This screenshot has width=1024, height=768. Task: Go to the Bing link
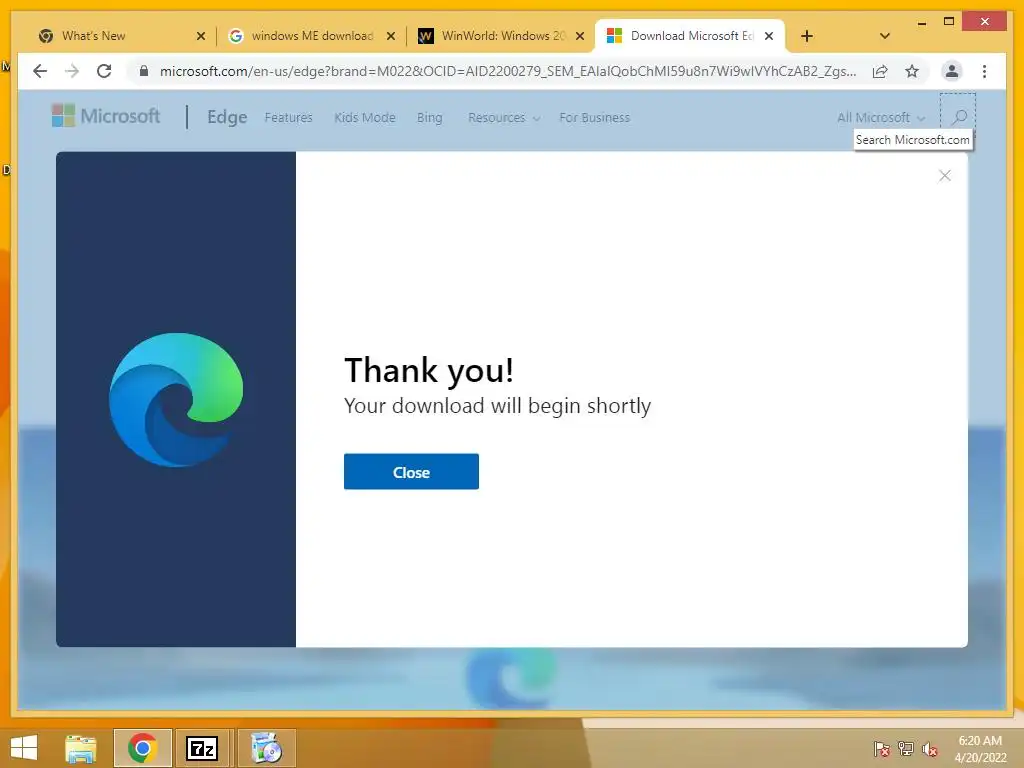[x=429, y=118]
